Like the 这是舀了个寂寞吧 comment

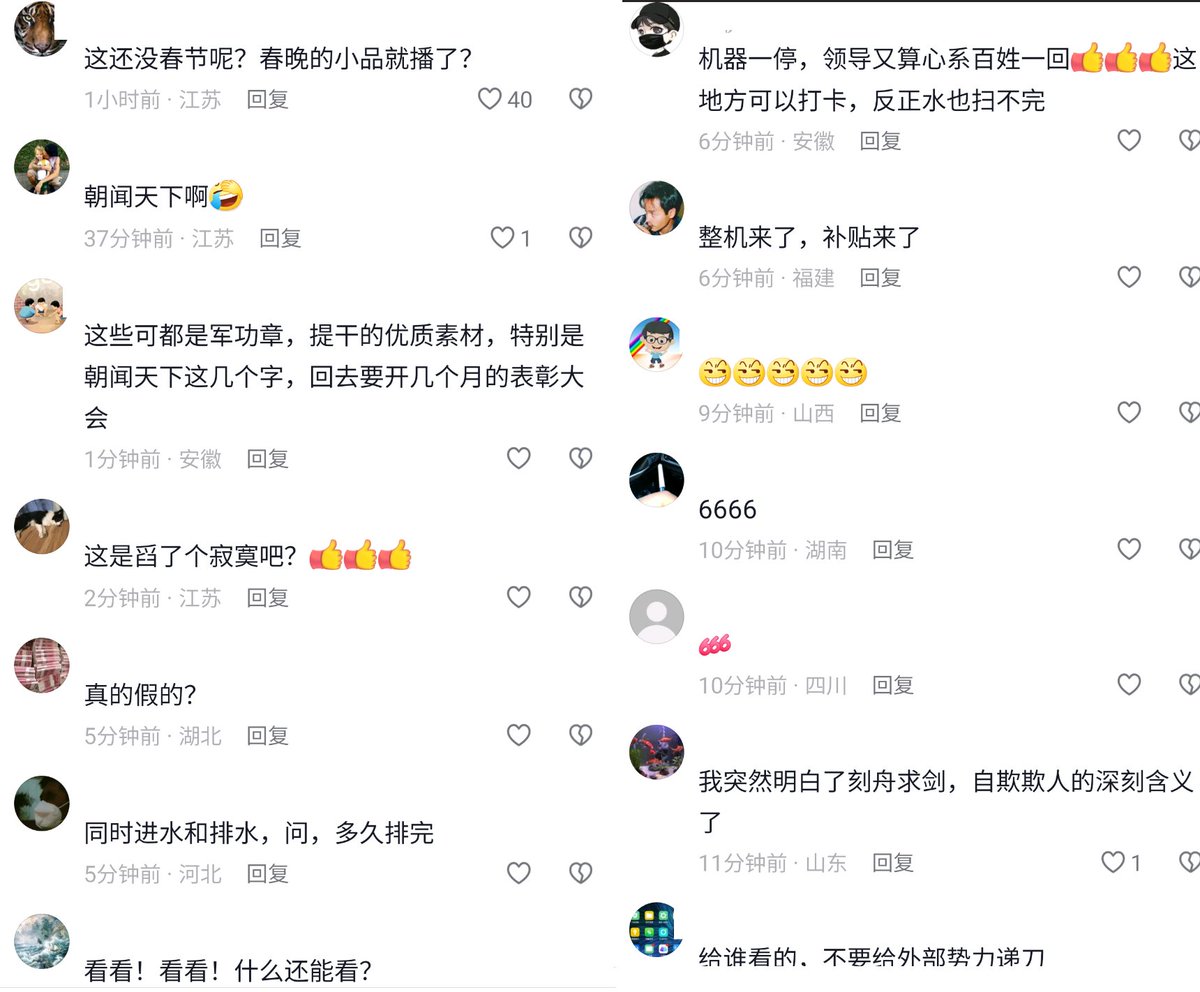tap(518, 597)
